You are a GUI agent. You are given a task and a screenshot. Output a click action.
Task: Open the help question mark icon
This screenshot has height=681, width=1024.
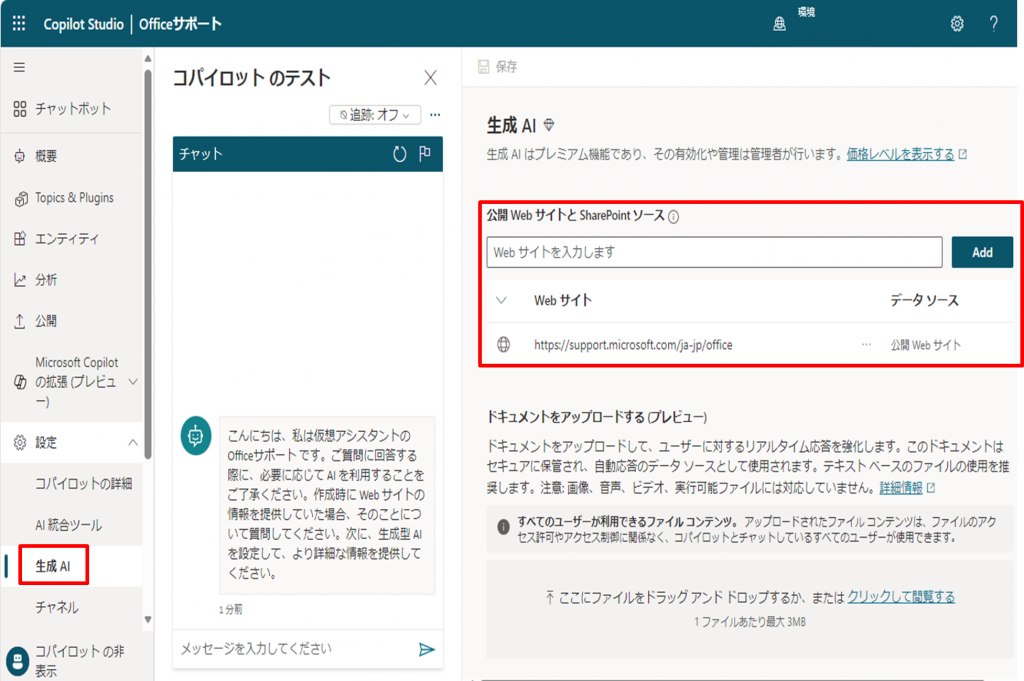[993, 24]
